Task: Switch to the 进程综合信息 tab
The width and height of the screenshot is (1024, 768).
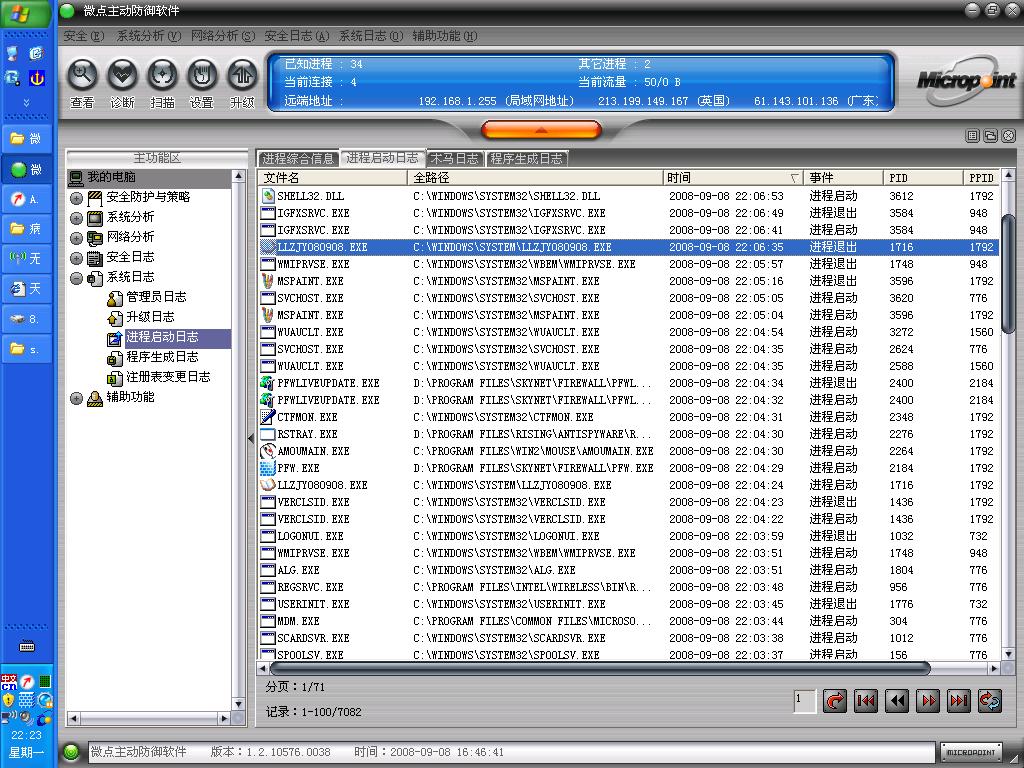Action: 298,158
